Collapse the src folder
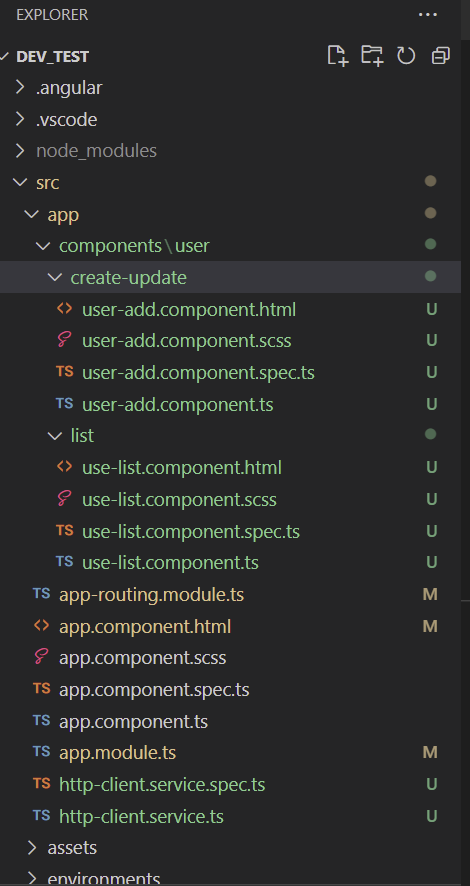Viewport: 470px width, 886px height. click(230, 183)
